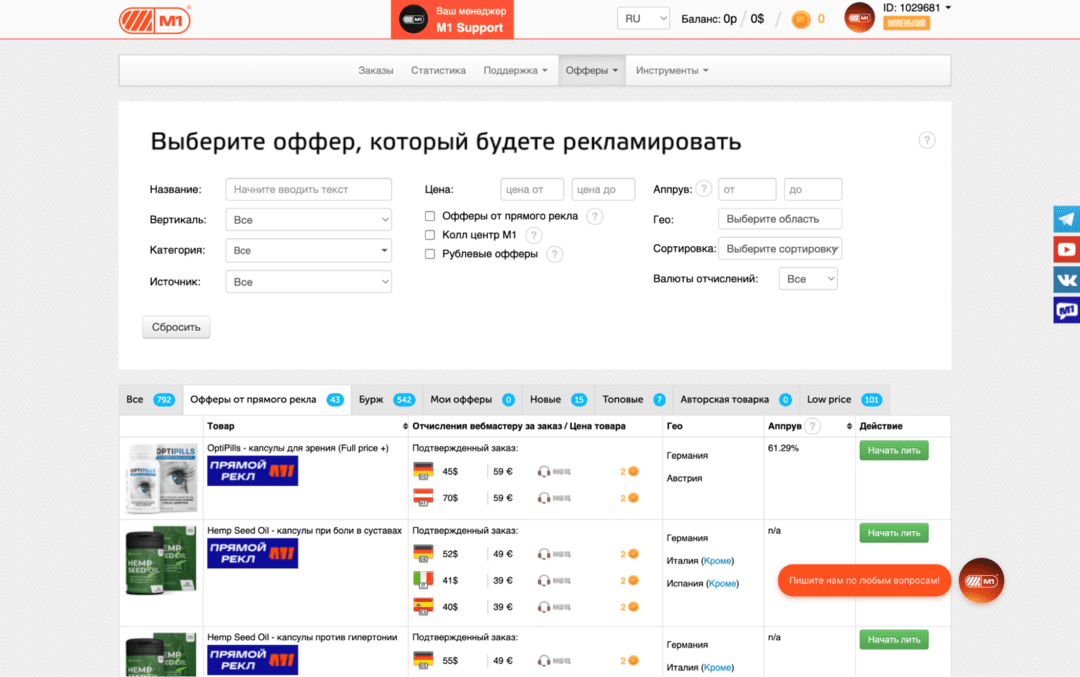Click the sort arrows in Товар column header
Image resolution: width=1080 pixels, height=677 pixels.
coord(404,426)
